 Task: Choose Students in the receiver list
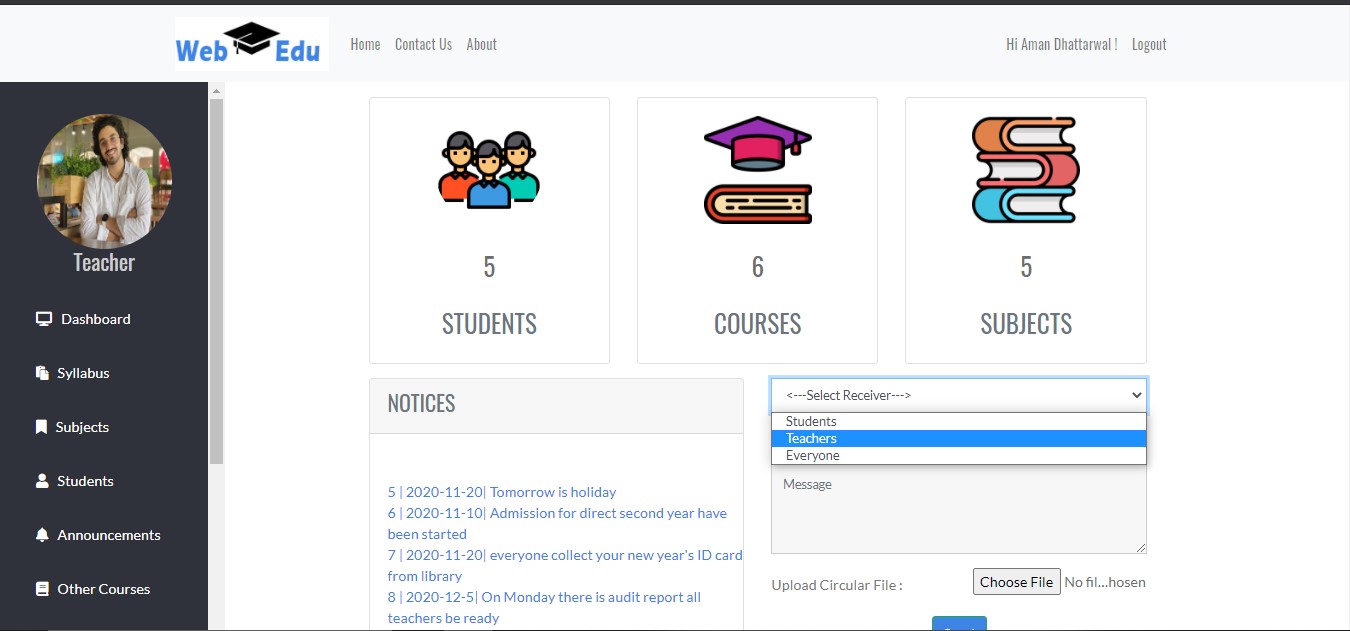[810, 421]
